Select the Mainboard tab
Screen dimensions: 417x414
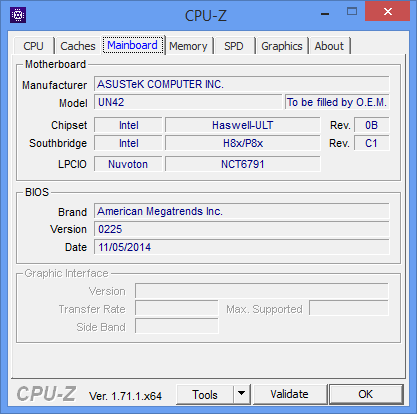(133, 45)
